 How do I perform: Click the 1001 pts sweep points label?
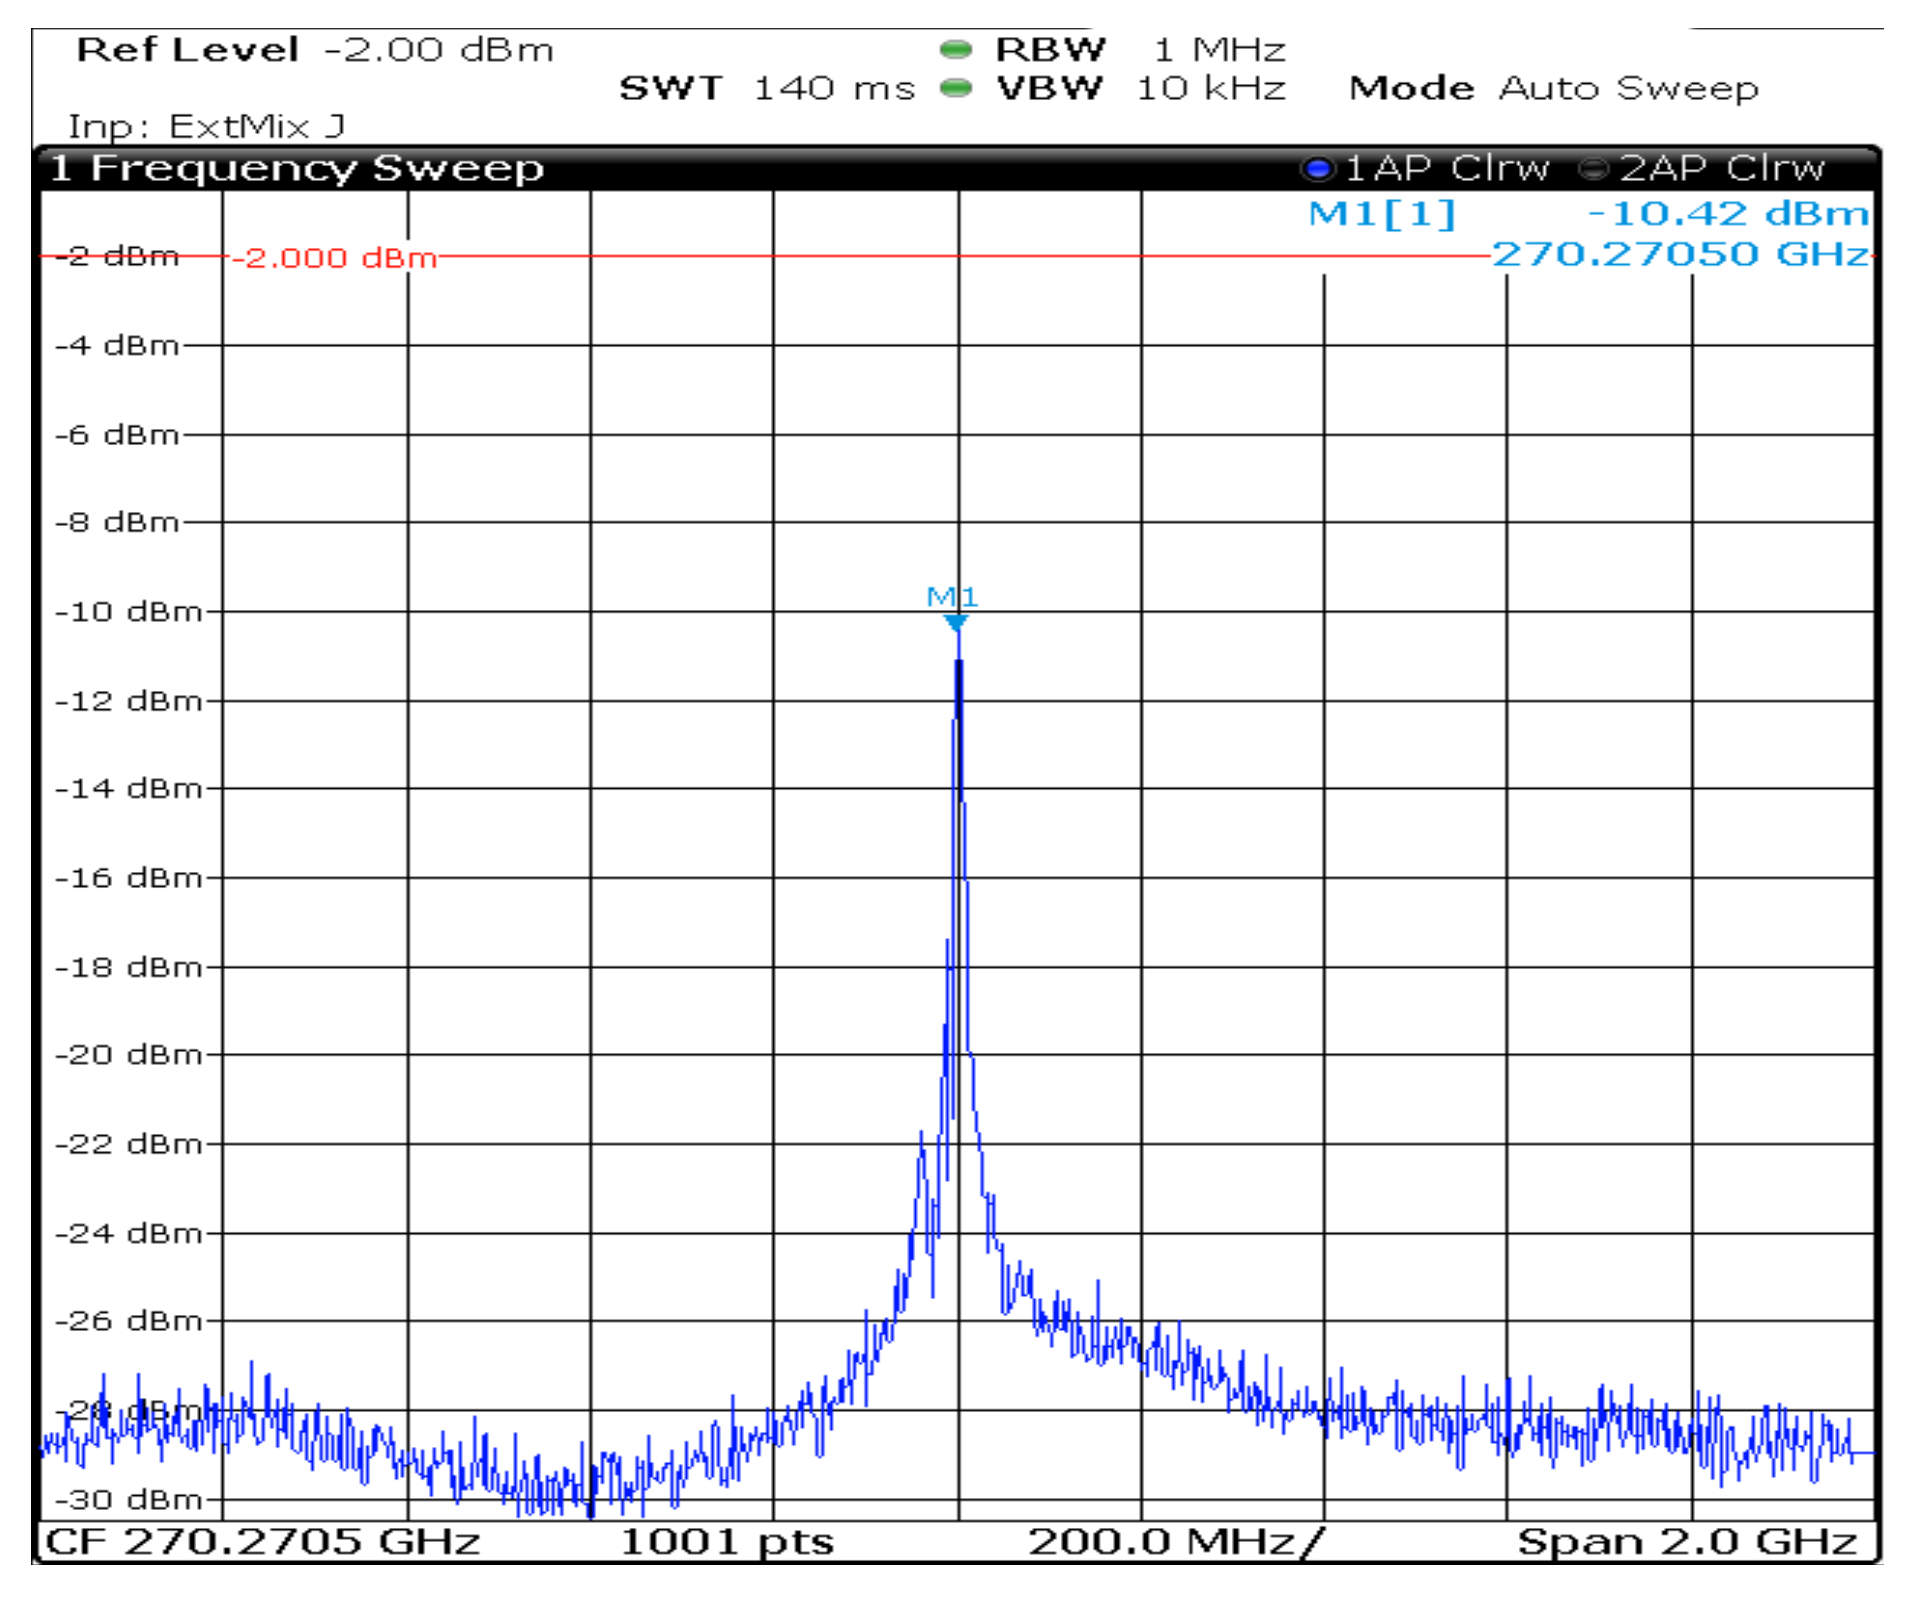[x=726, y=1541]
